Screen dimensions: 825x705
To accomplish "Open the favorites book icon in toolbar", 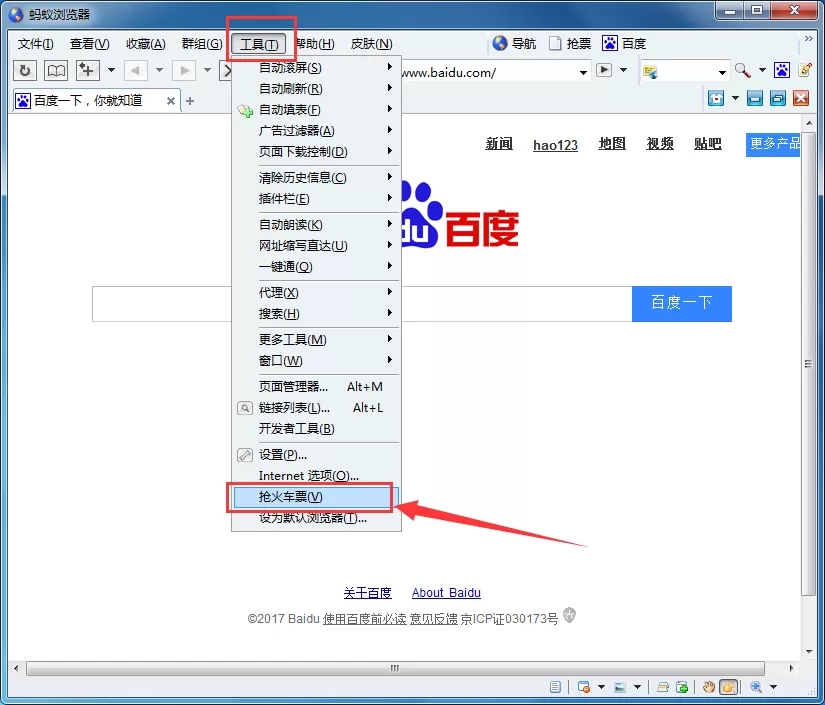I will click(56, 70).
